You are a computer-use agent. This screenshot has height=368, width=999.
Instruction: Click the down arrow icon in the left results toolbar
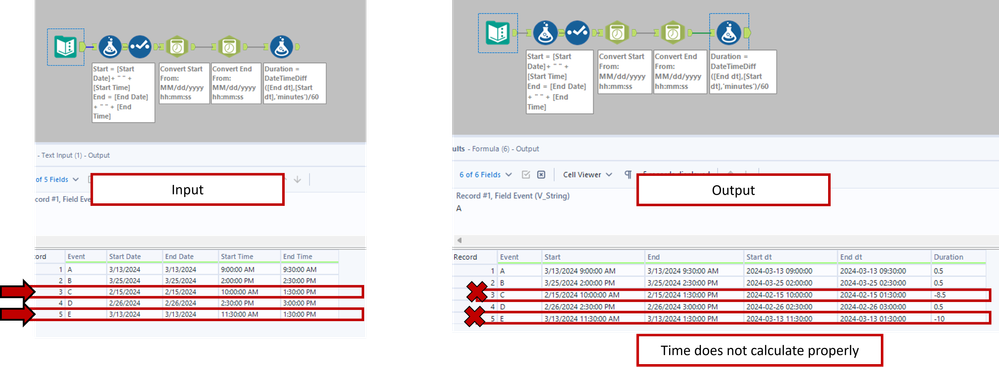(297, 180)
